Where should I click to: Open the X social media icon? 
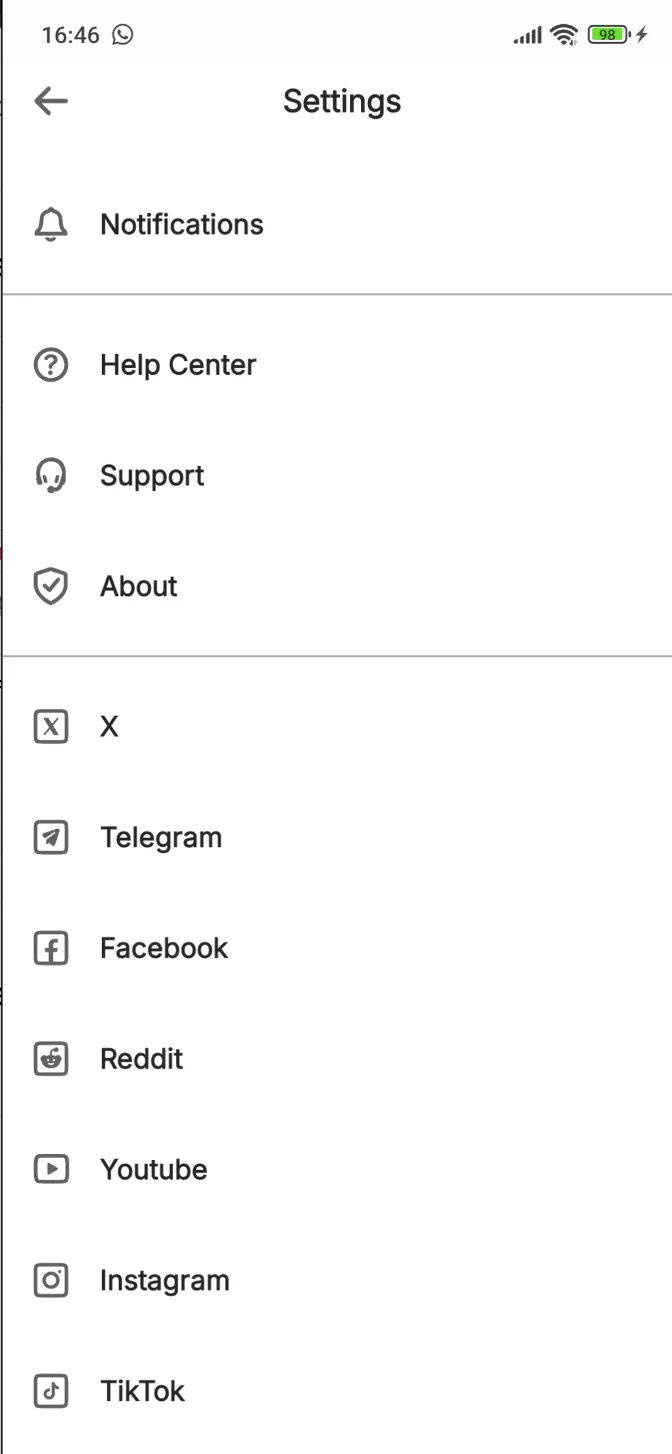[x=51, y=727]
